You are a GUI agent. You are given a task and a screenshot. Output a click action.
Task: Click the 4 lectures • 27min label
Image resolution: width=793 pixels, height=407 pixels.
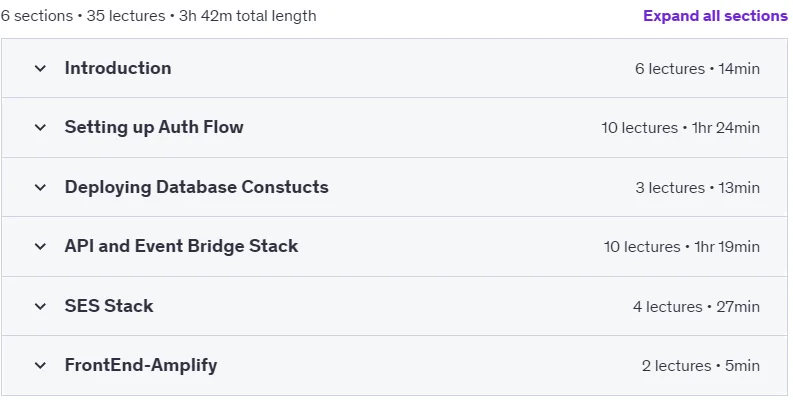[696, 306]
